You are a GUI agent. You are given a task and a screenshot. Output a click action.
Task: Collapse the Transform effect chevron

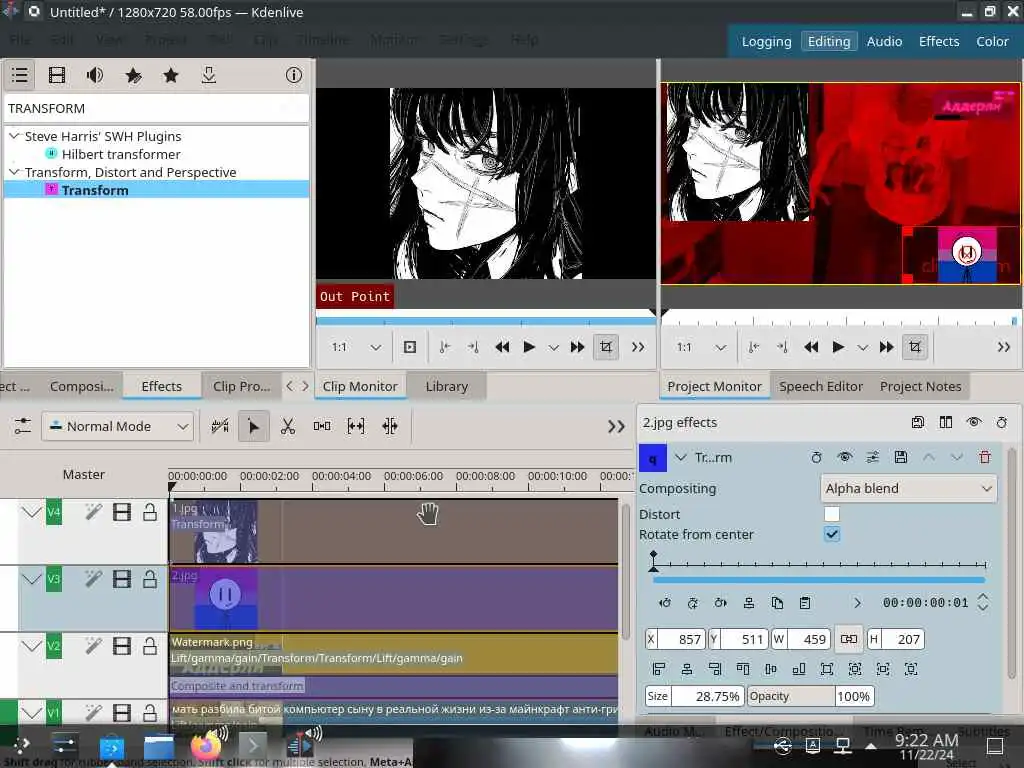tap(680, 457)
